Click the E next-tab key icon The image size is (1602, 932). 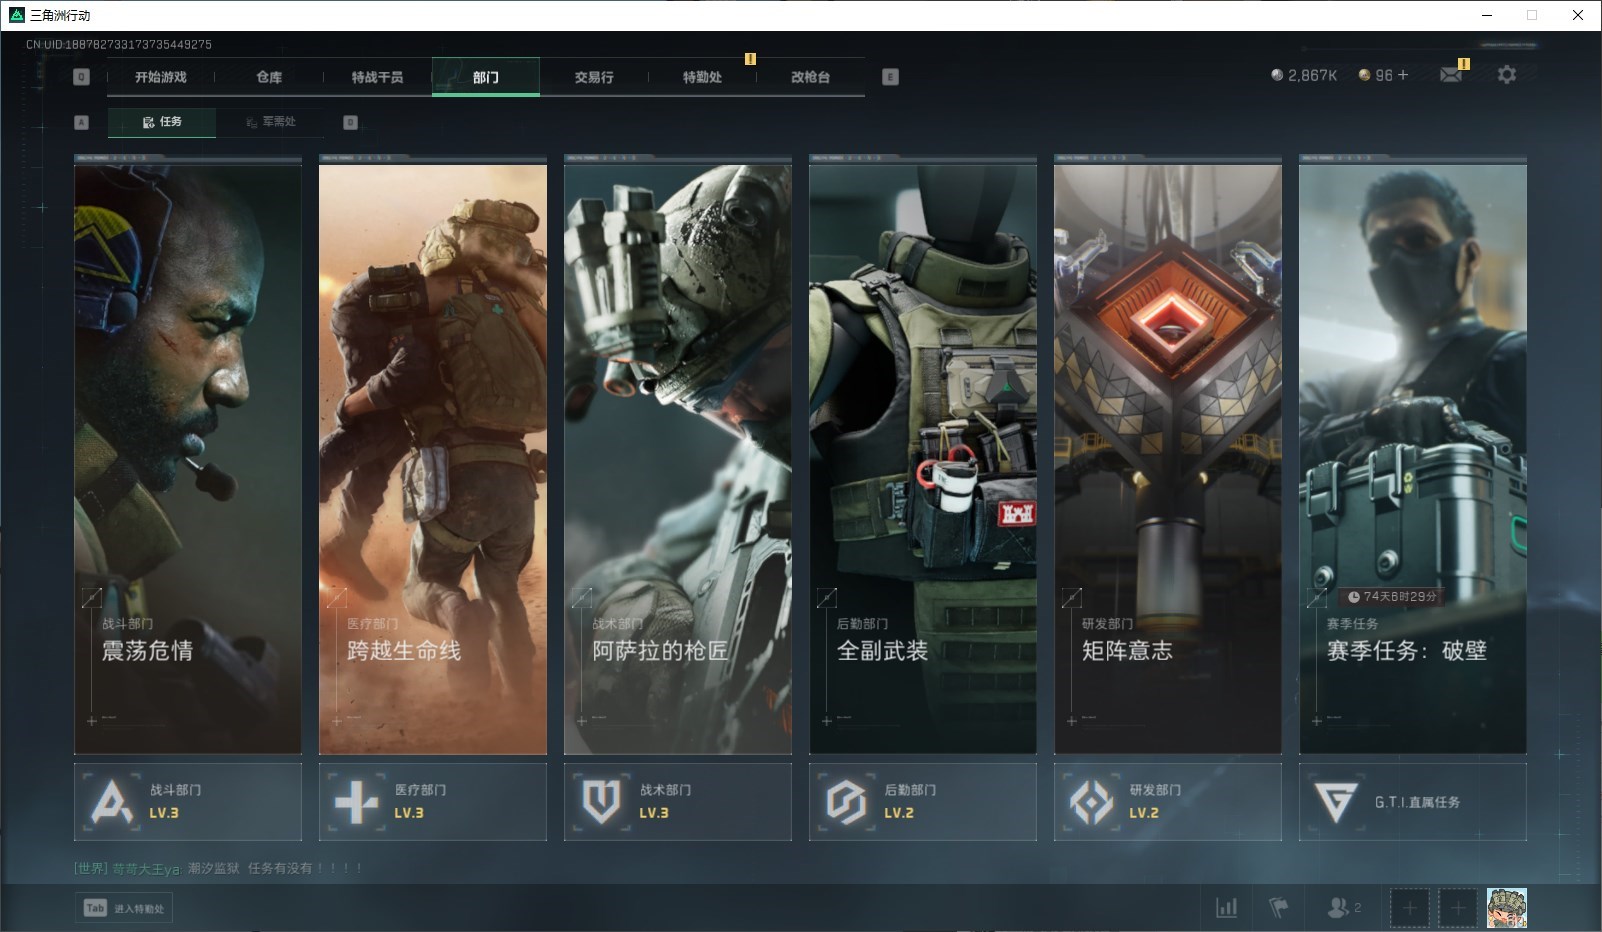(x=890, y=77)
